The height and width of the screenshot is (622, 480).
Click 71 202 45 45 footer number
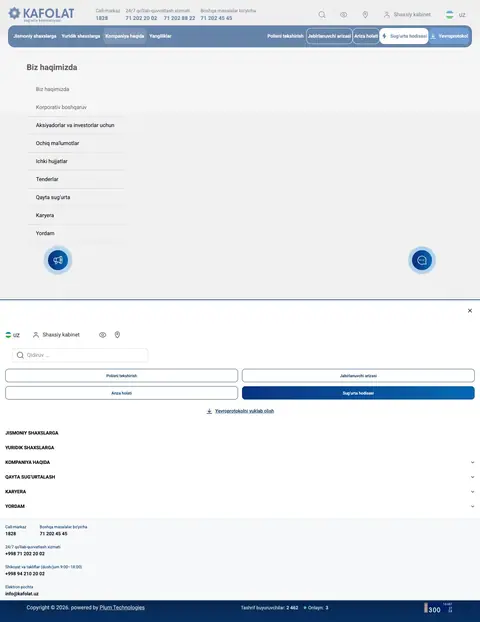click(54, 534)
